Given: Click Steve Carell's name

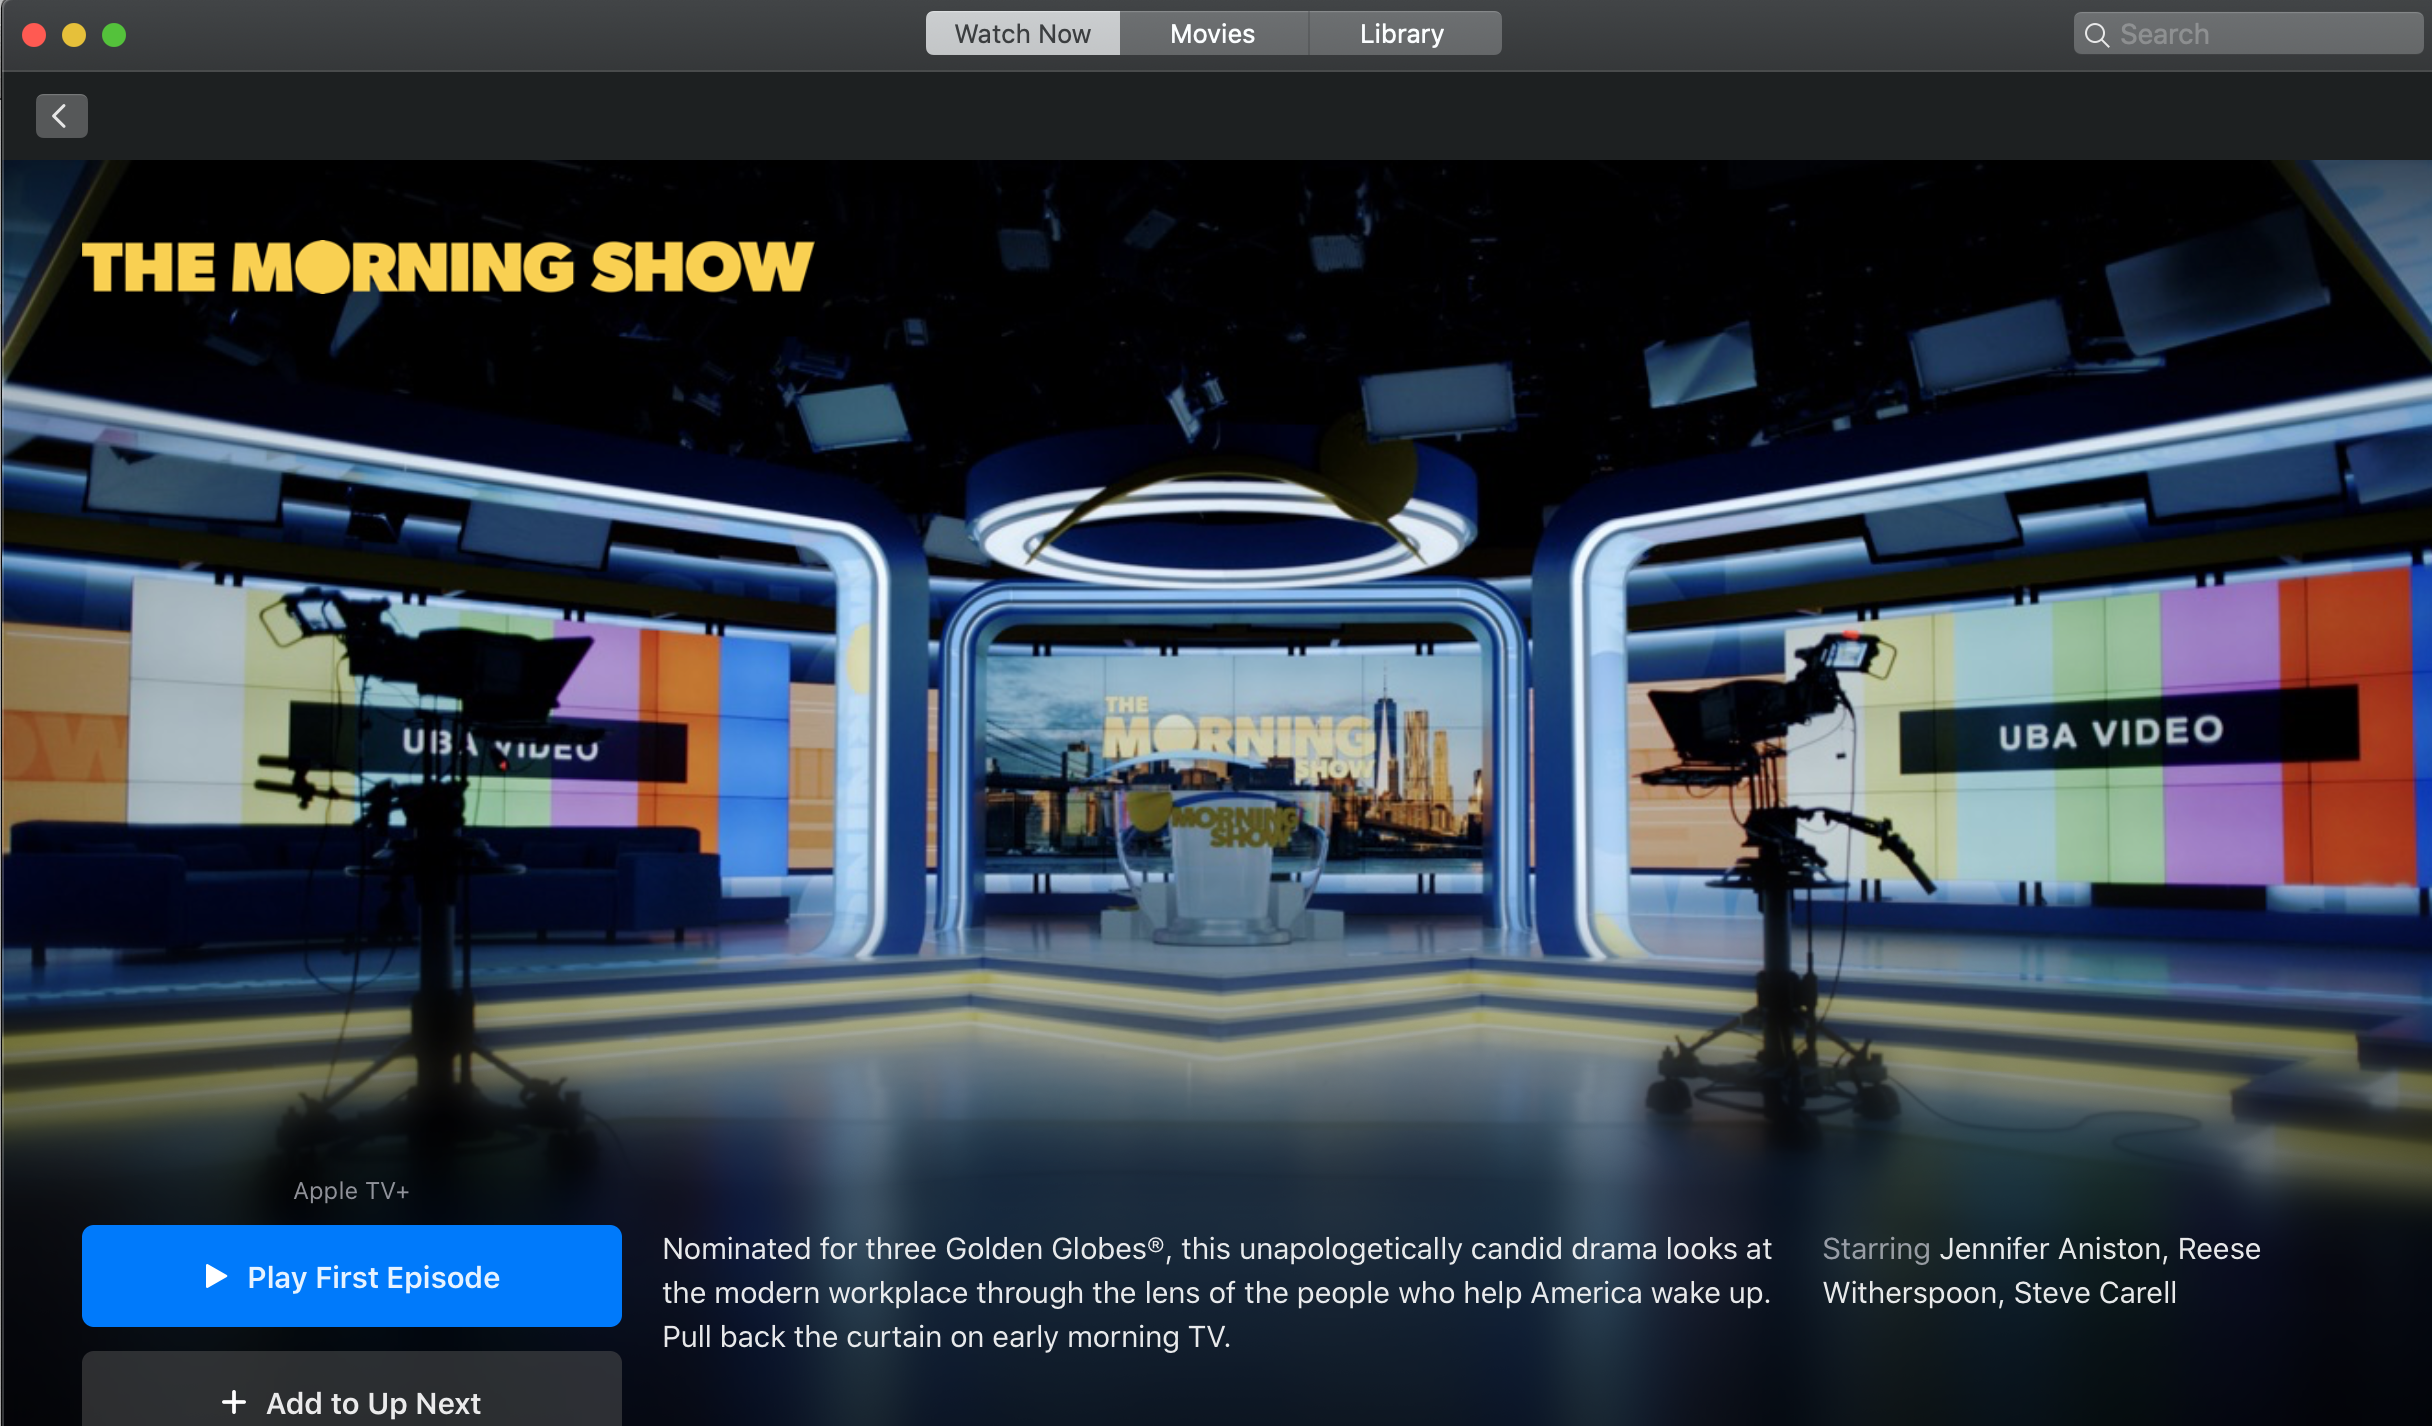Looking at the screenshot, I should (x=2095, y=1293).
